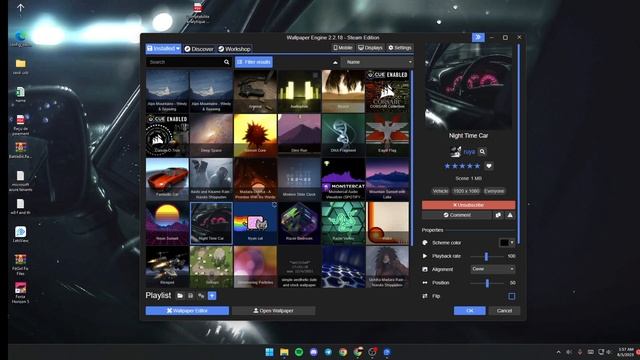Rate wallpaper with the five stars
The width and height of the screenshot is (640, 360).
[x=462, y=166]
